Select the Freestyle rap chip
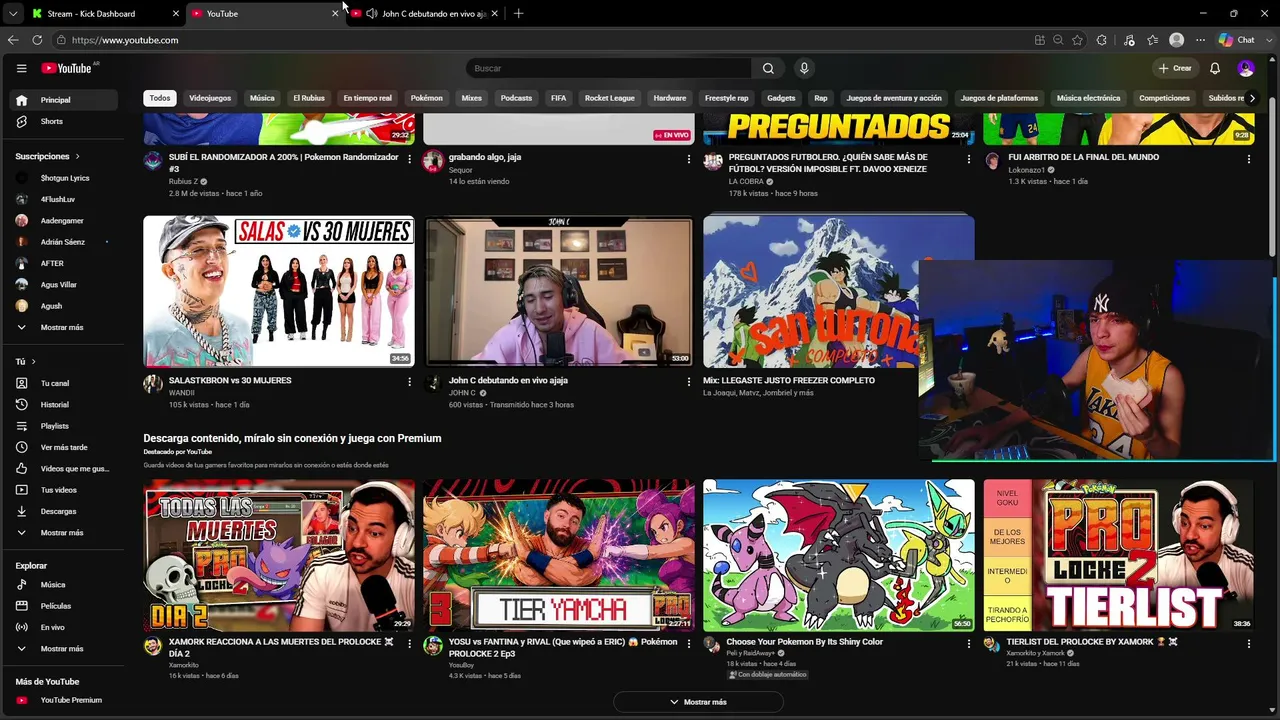Screen dimensions: 1280x720 (727, 98)
